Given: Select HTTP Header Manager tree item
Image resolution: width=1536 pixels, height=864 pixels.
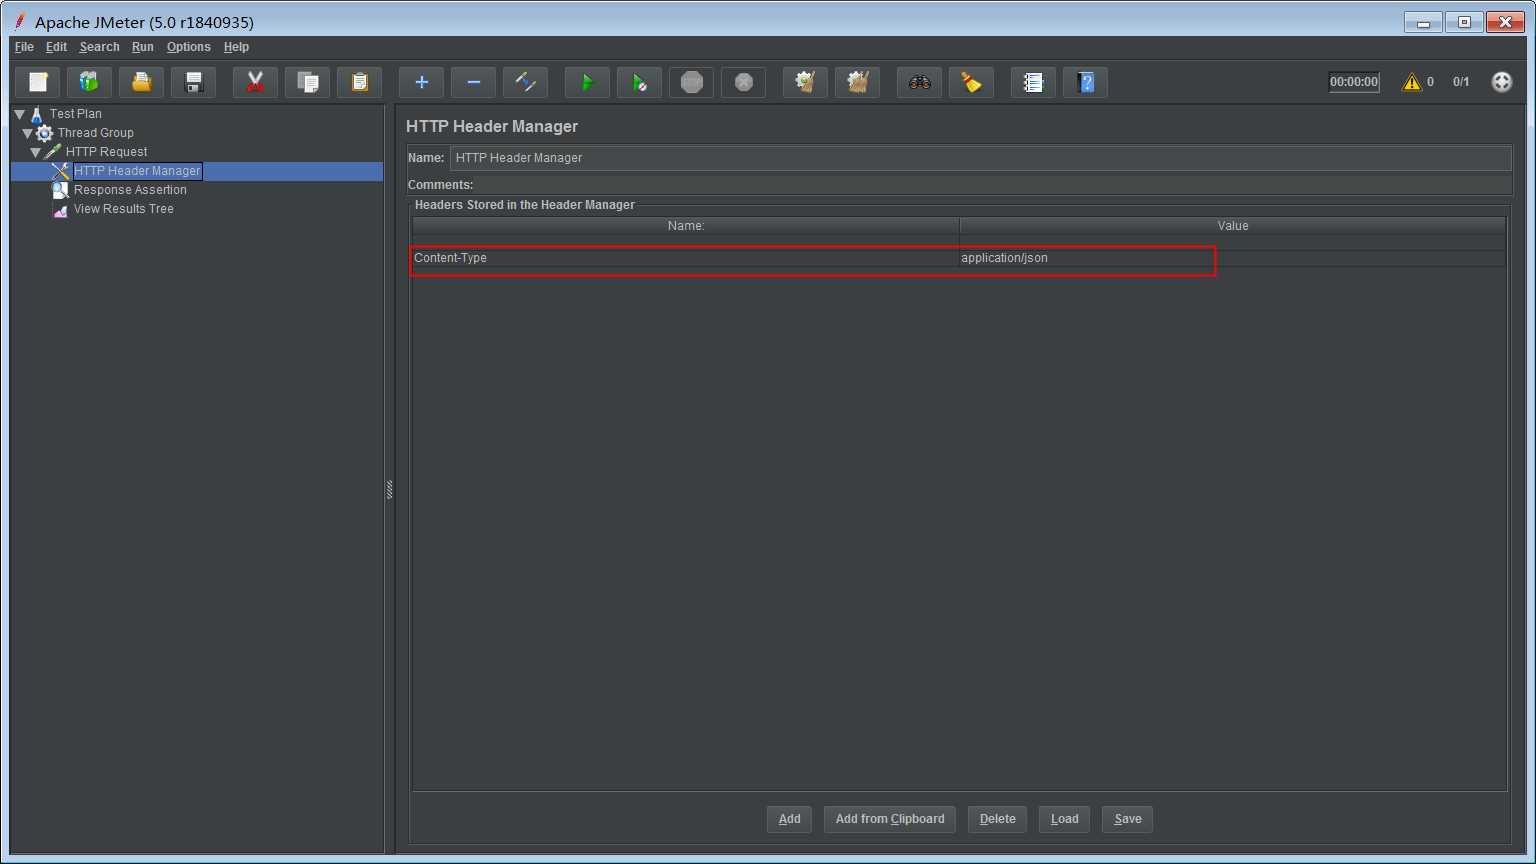Looking at the screenshot, I should (137, 171).
